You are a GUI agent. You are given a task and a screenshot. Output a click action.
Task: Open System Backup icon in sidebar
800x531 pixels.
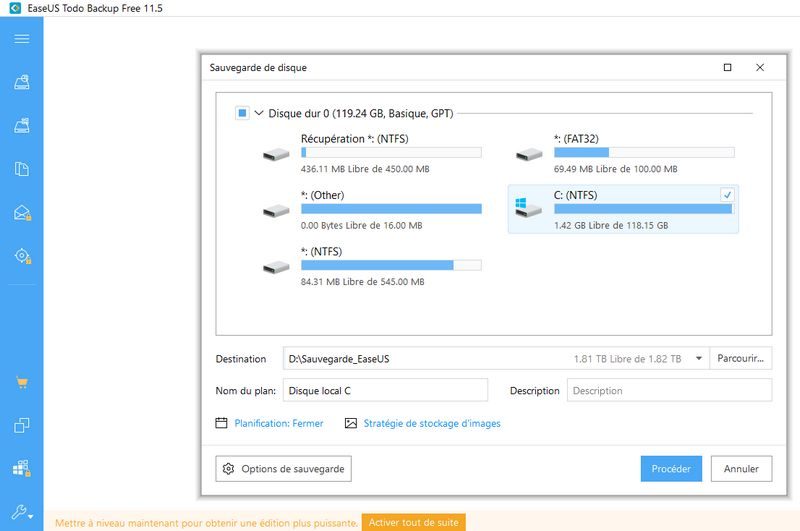click(21, 125)
